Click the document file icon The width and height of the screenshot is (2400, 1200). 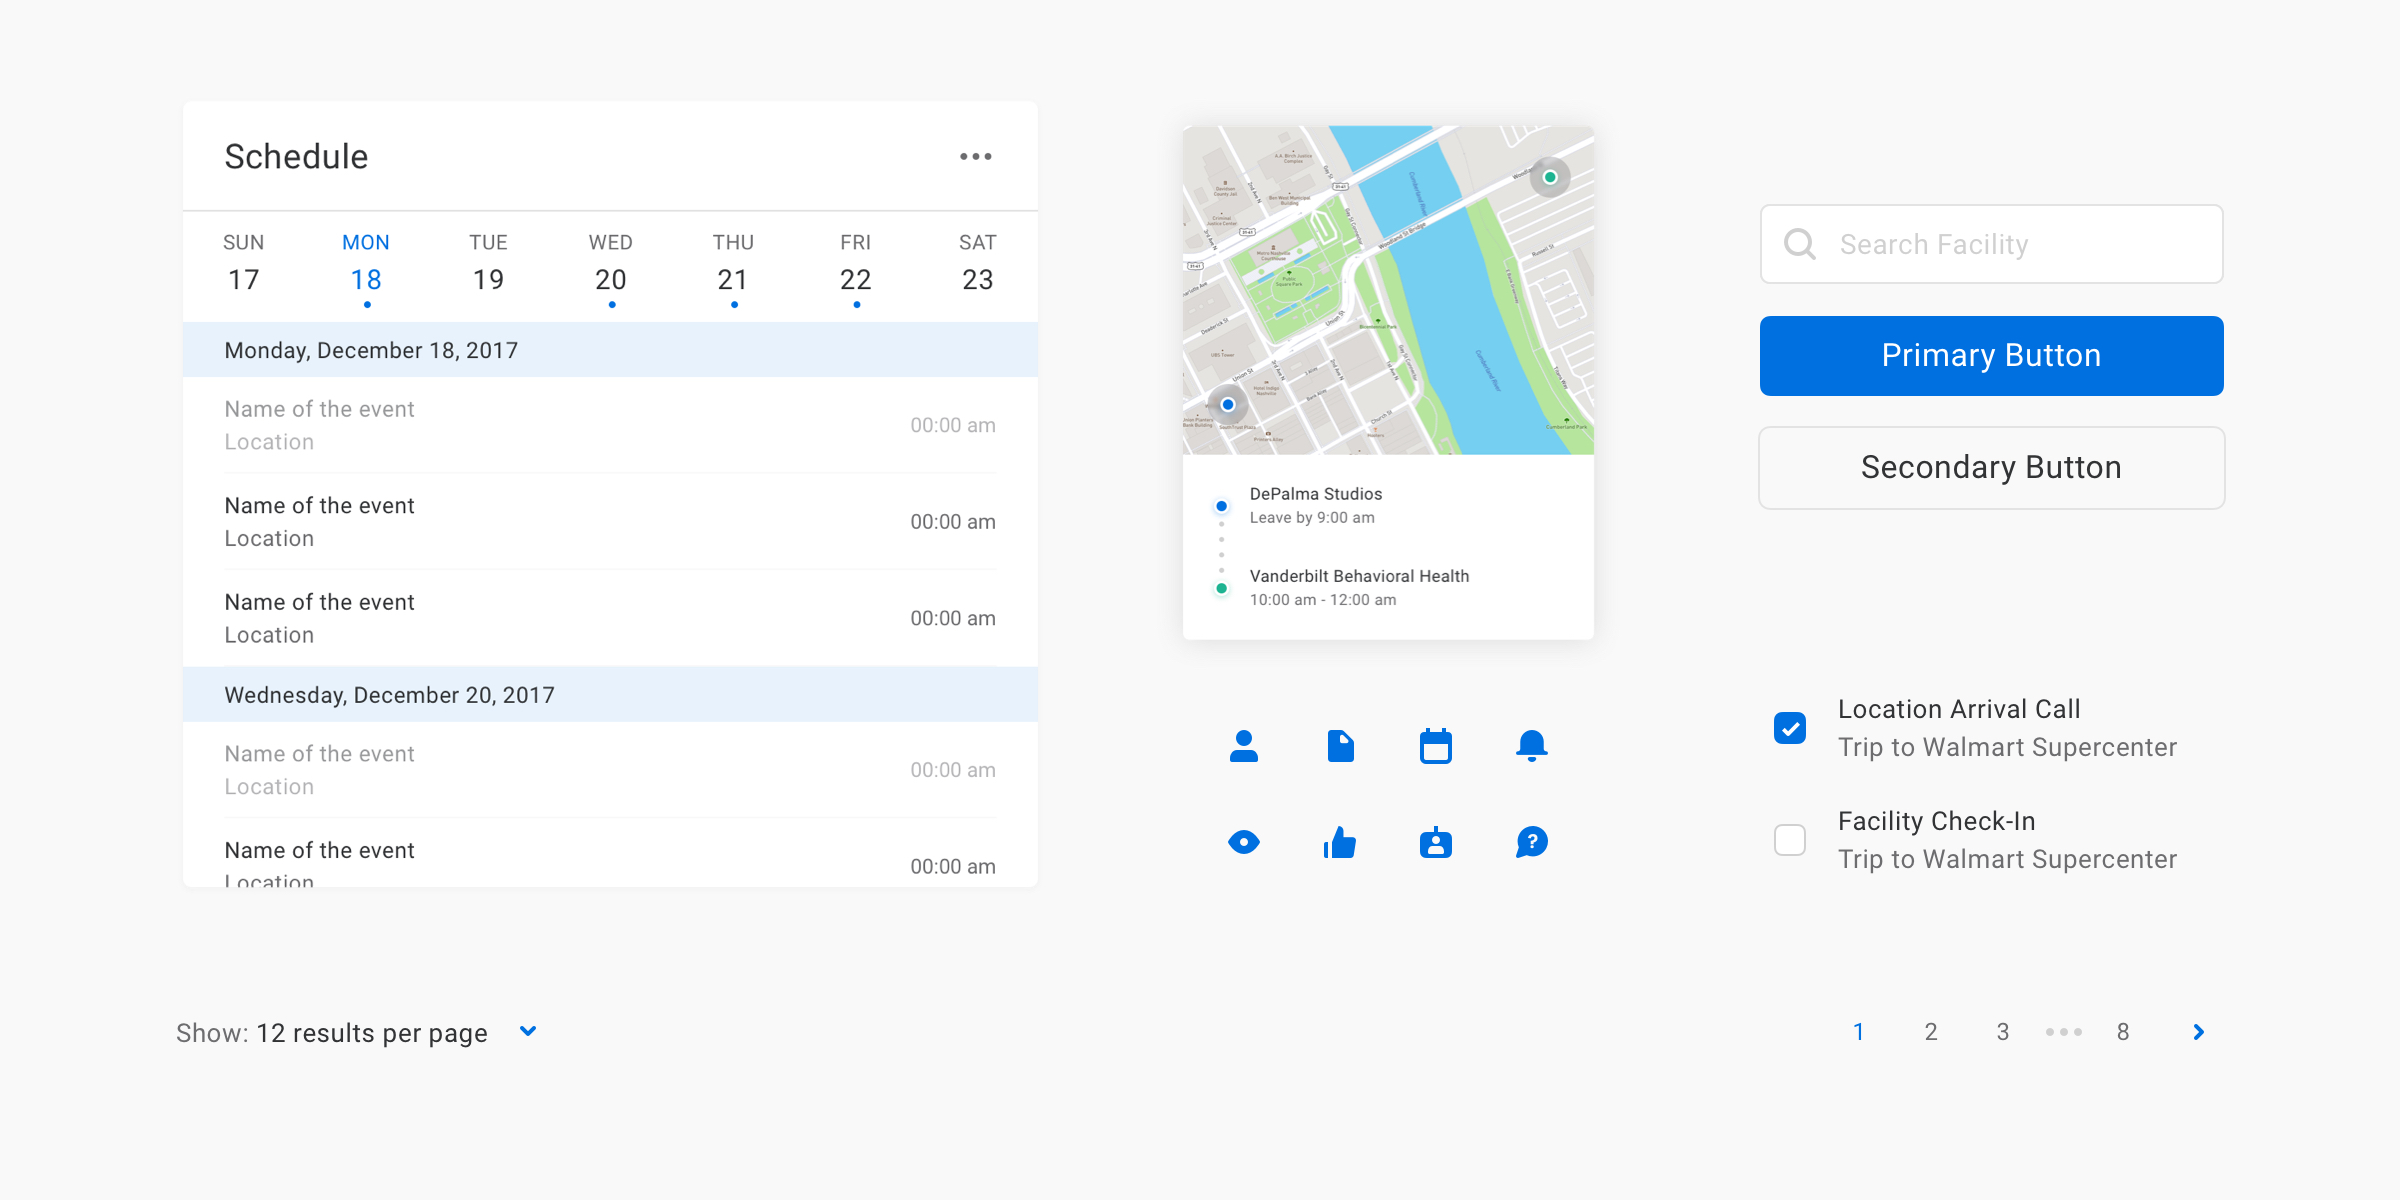click(1340, 746)
